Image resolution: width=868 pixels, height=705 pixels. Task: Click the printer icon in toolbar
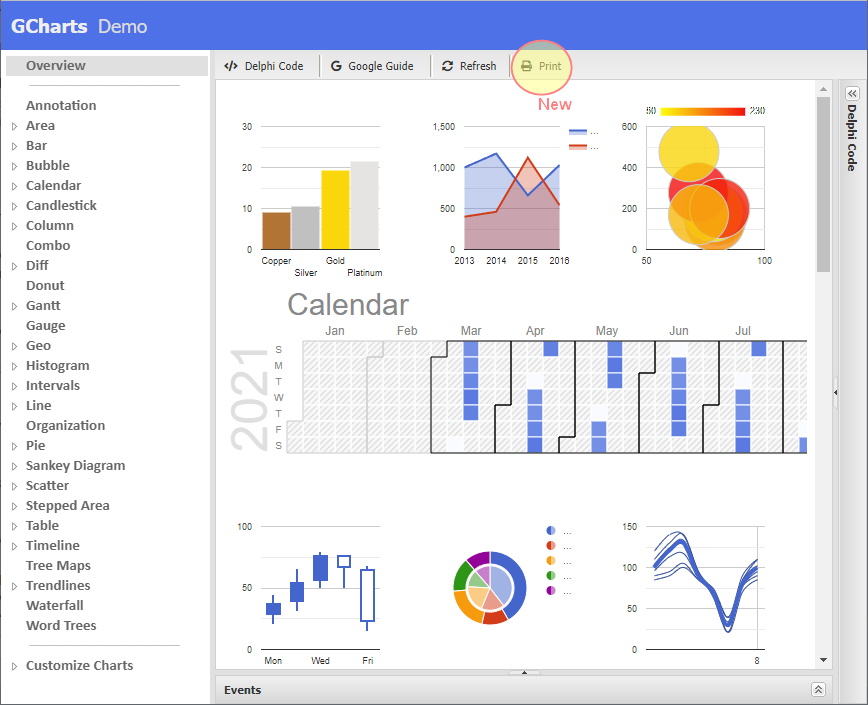pos(526,66)
